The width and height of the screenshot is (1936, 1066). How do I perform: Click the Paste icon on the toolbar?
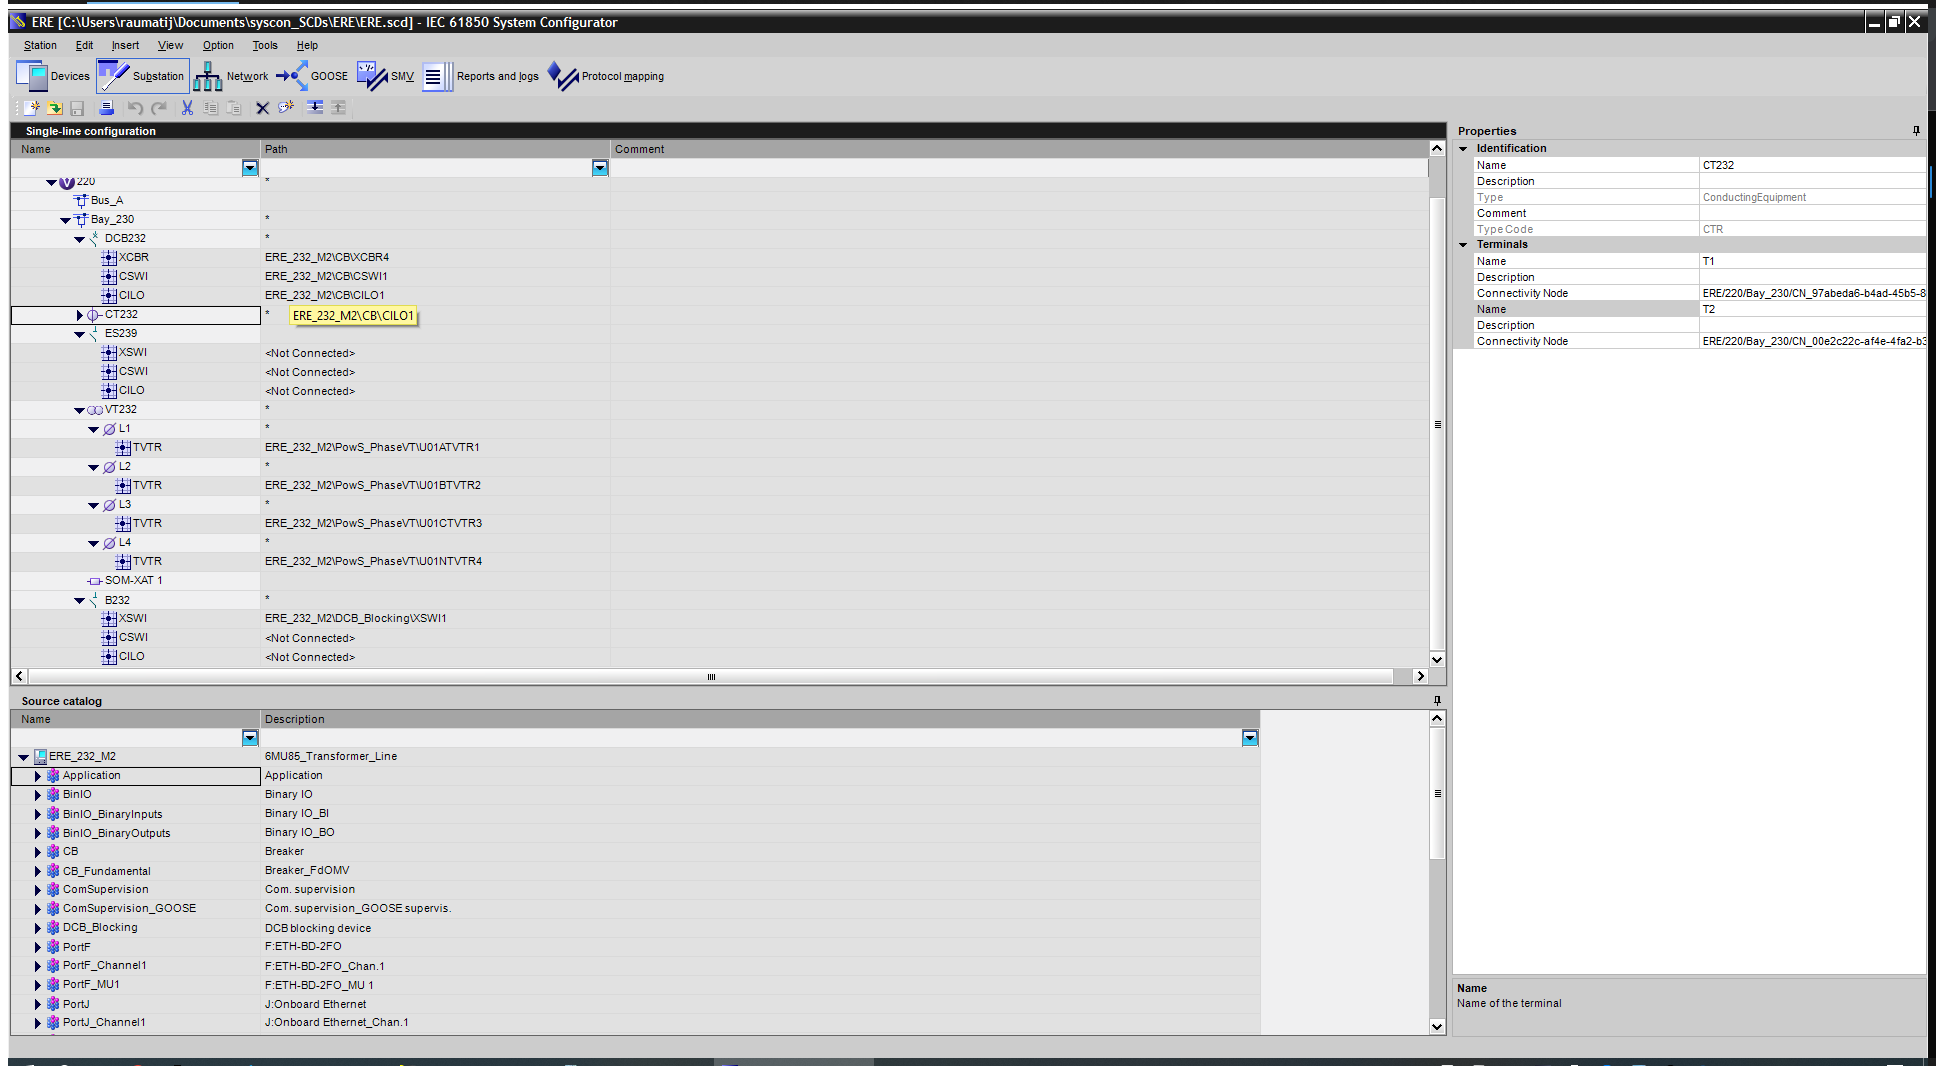pos(234,107)
